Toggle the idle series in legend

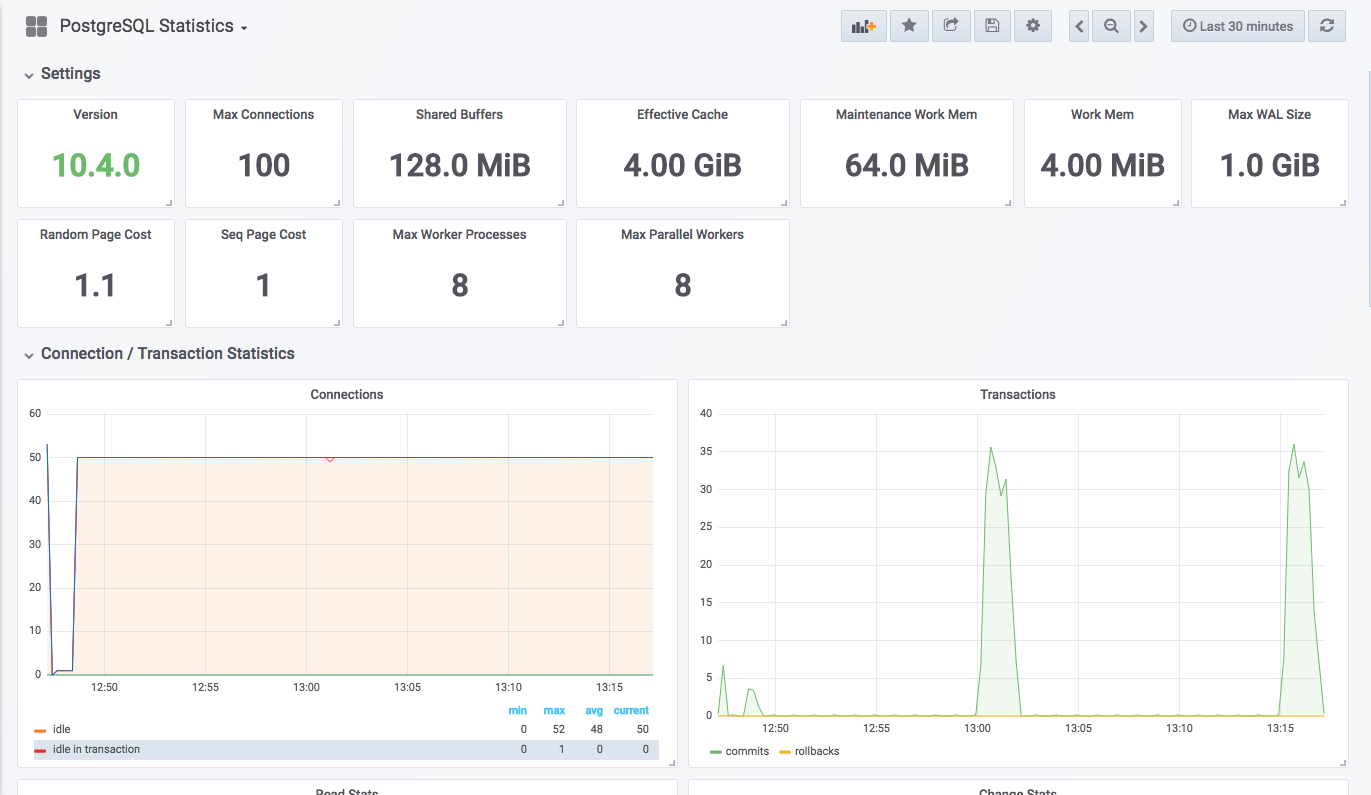pyautogui.click(x=62, y=730)
